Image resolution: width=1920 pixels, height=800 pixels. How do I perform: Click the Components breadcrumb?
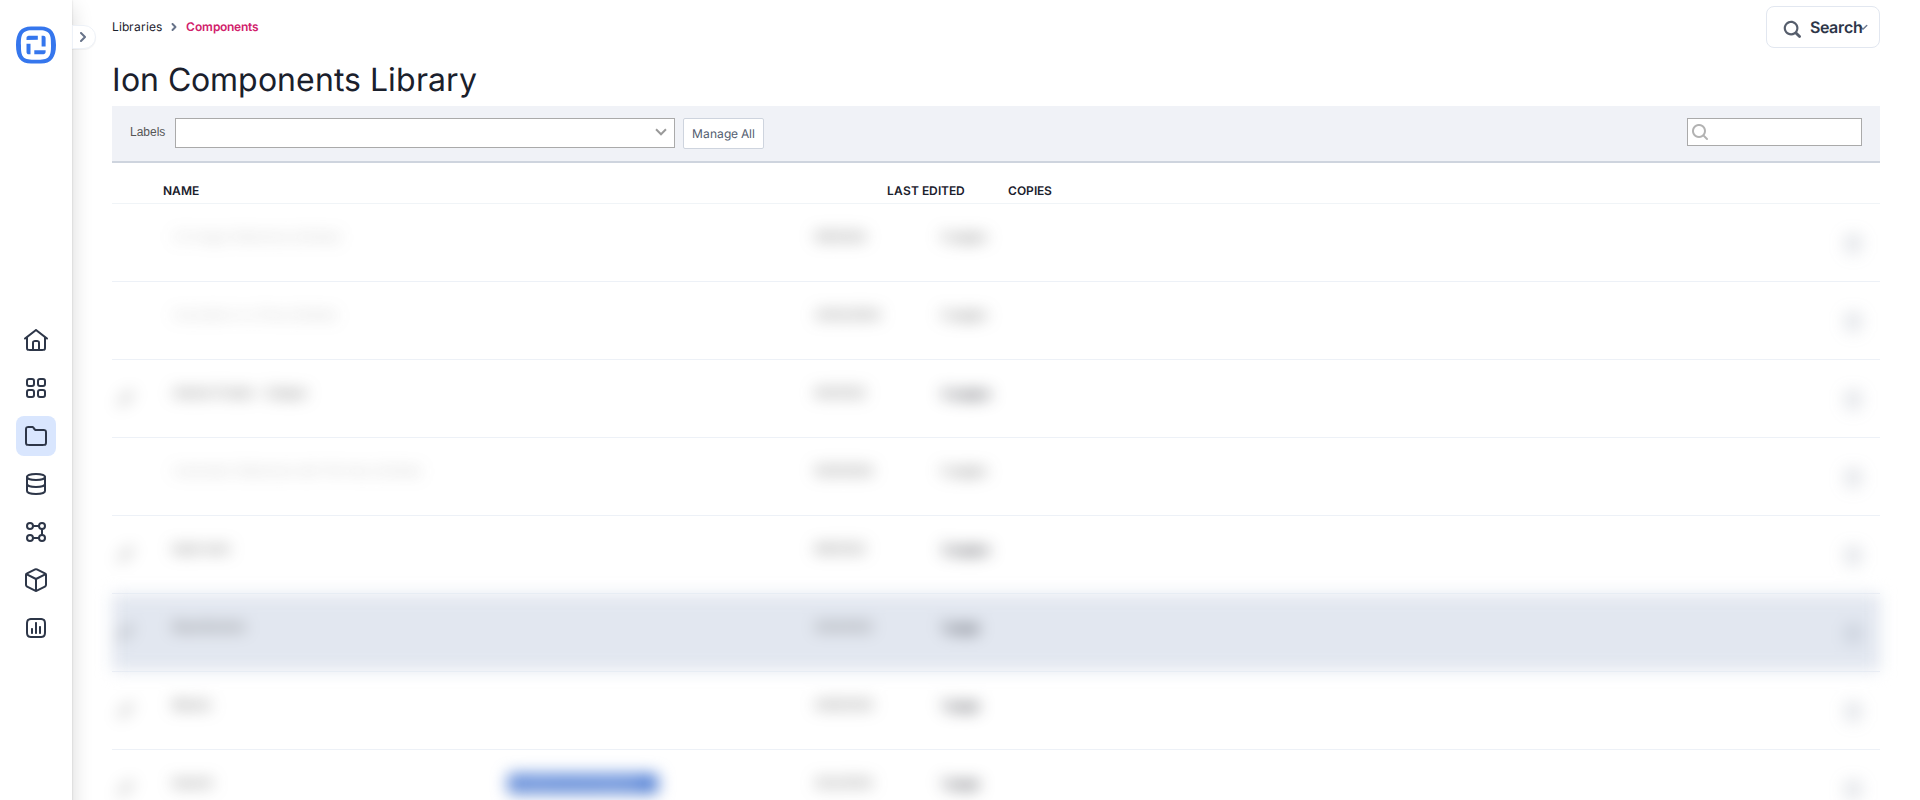point(222,27)
